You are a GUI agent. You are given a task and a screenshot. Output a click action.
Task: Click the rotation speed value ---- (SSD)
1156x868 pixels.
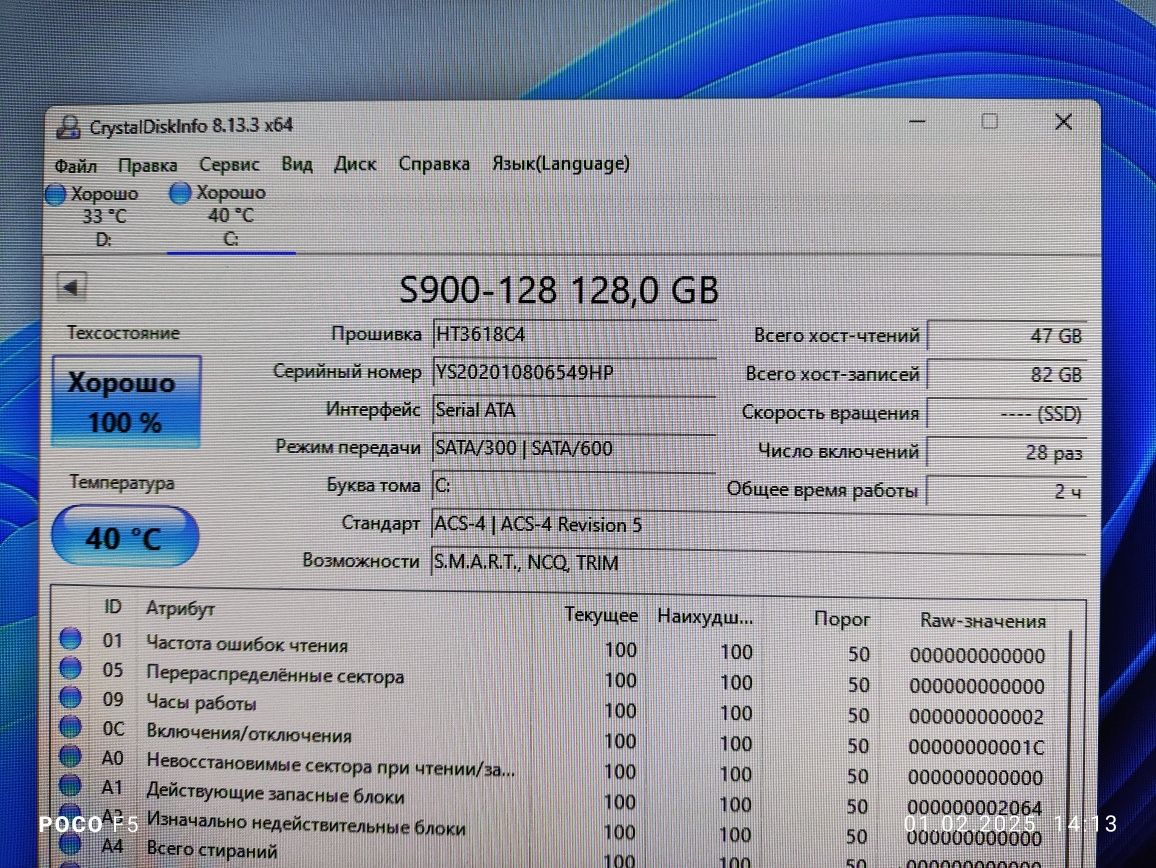click(x=1006, y=414)
